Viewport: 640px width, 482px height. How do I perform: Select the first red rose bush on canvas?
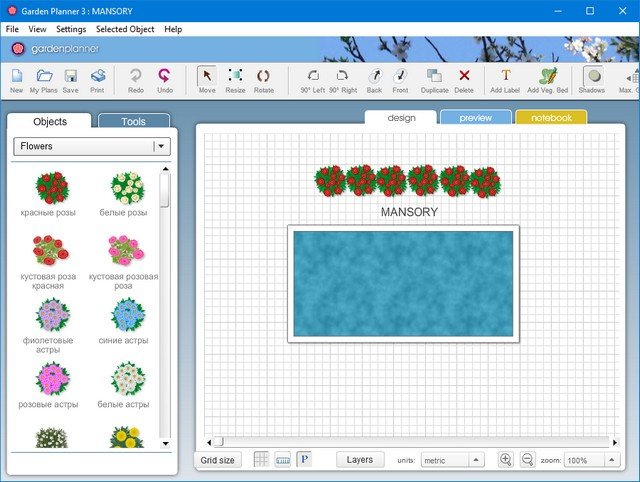tap(330, 181)
